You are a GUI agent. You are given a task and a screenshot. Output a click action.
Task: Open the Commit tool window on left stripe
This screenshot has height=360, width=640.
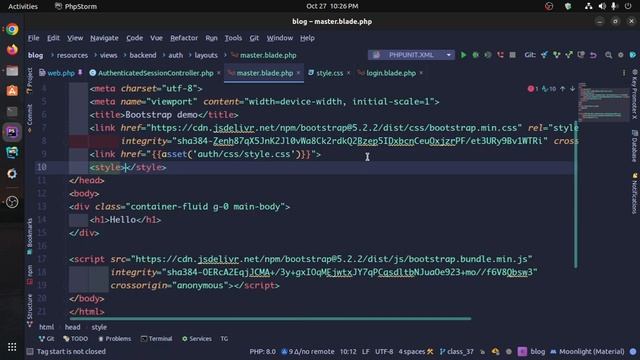coord(29,118)
